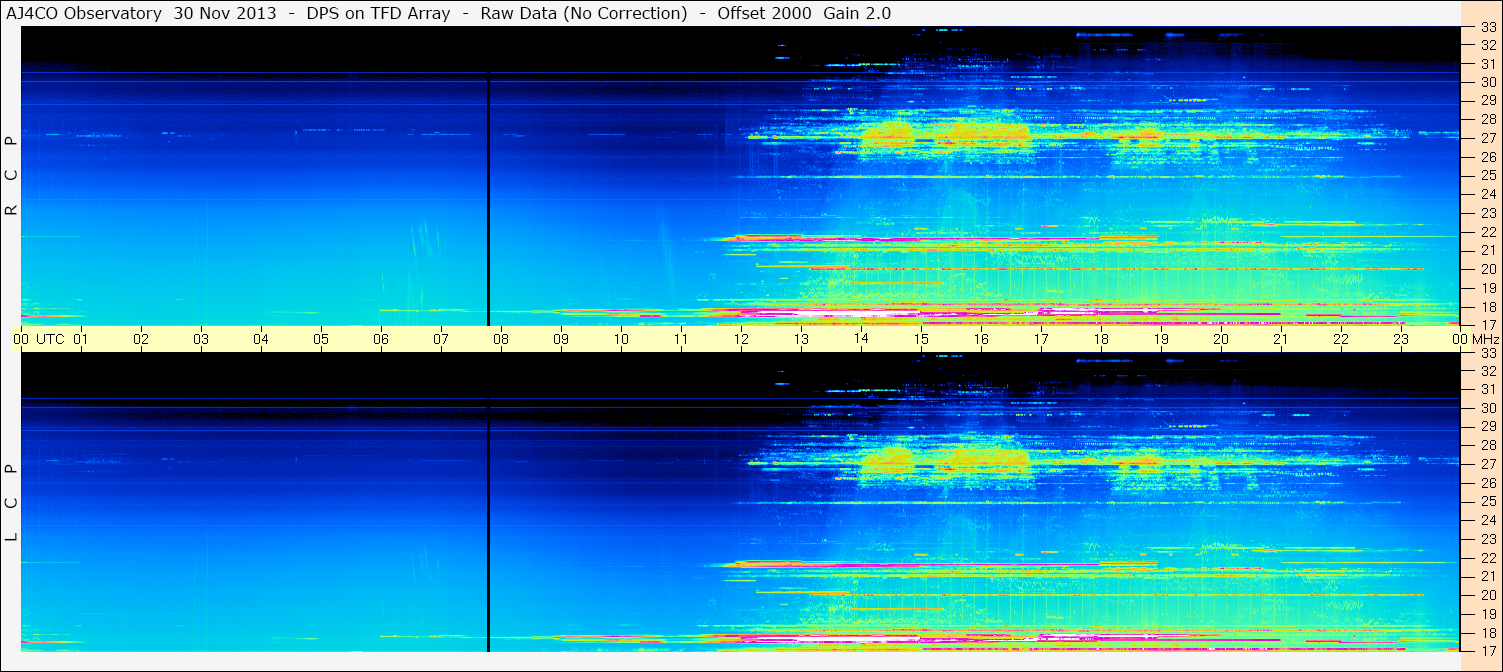Click the "MHz" label on time axis
1503x672 pixels.
1484,339
